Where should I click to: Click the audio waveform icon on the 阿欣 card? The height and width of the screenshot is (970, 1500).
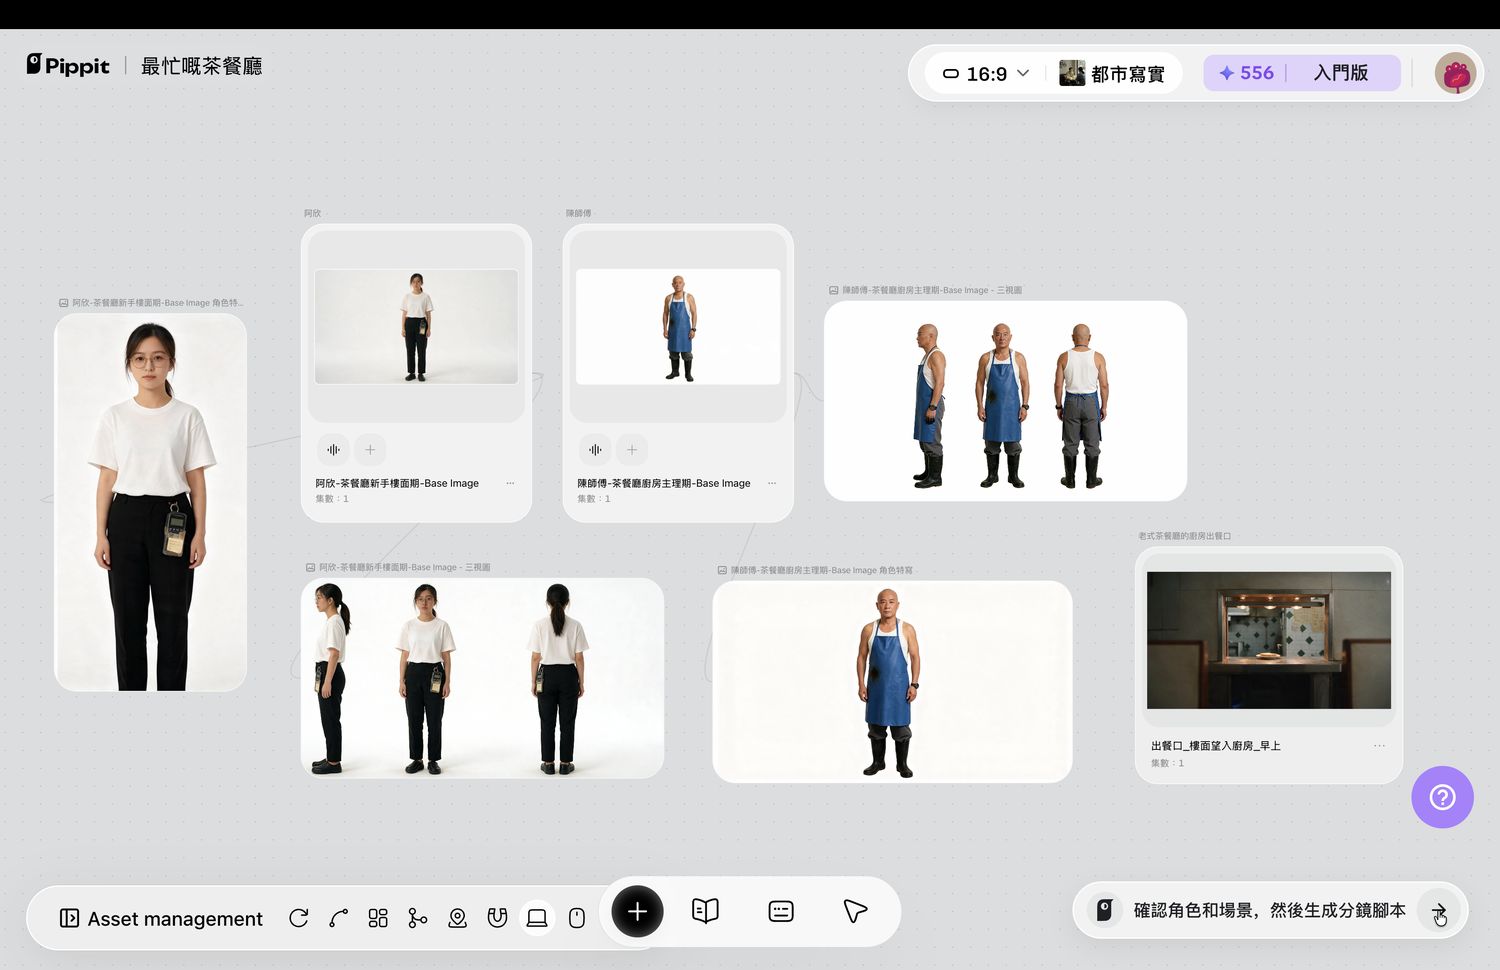click(333, 450)
